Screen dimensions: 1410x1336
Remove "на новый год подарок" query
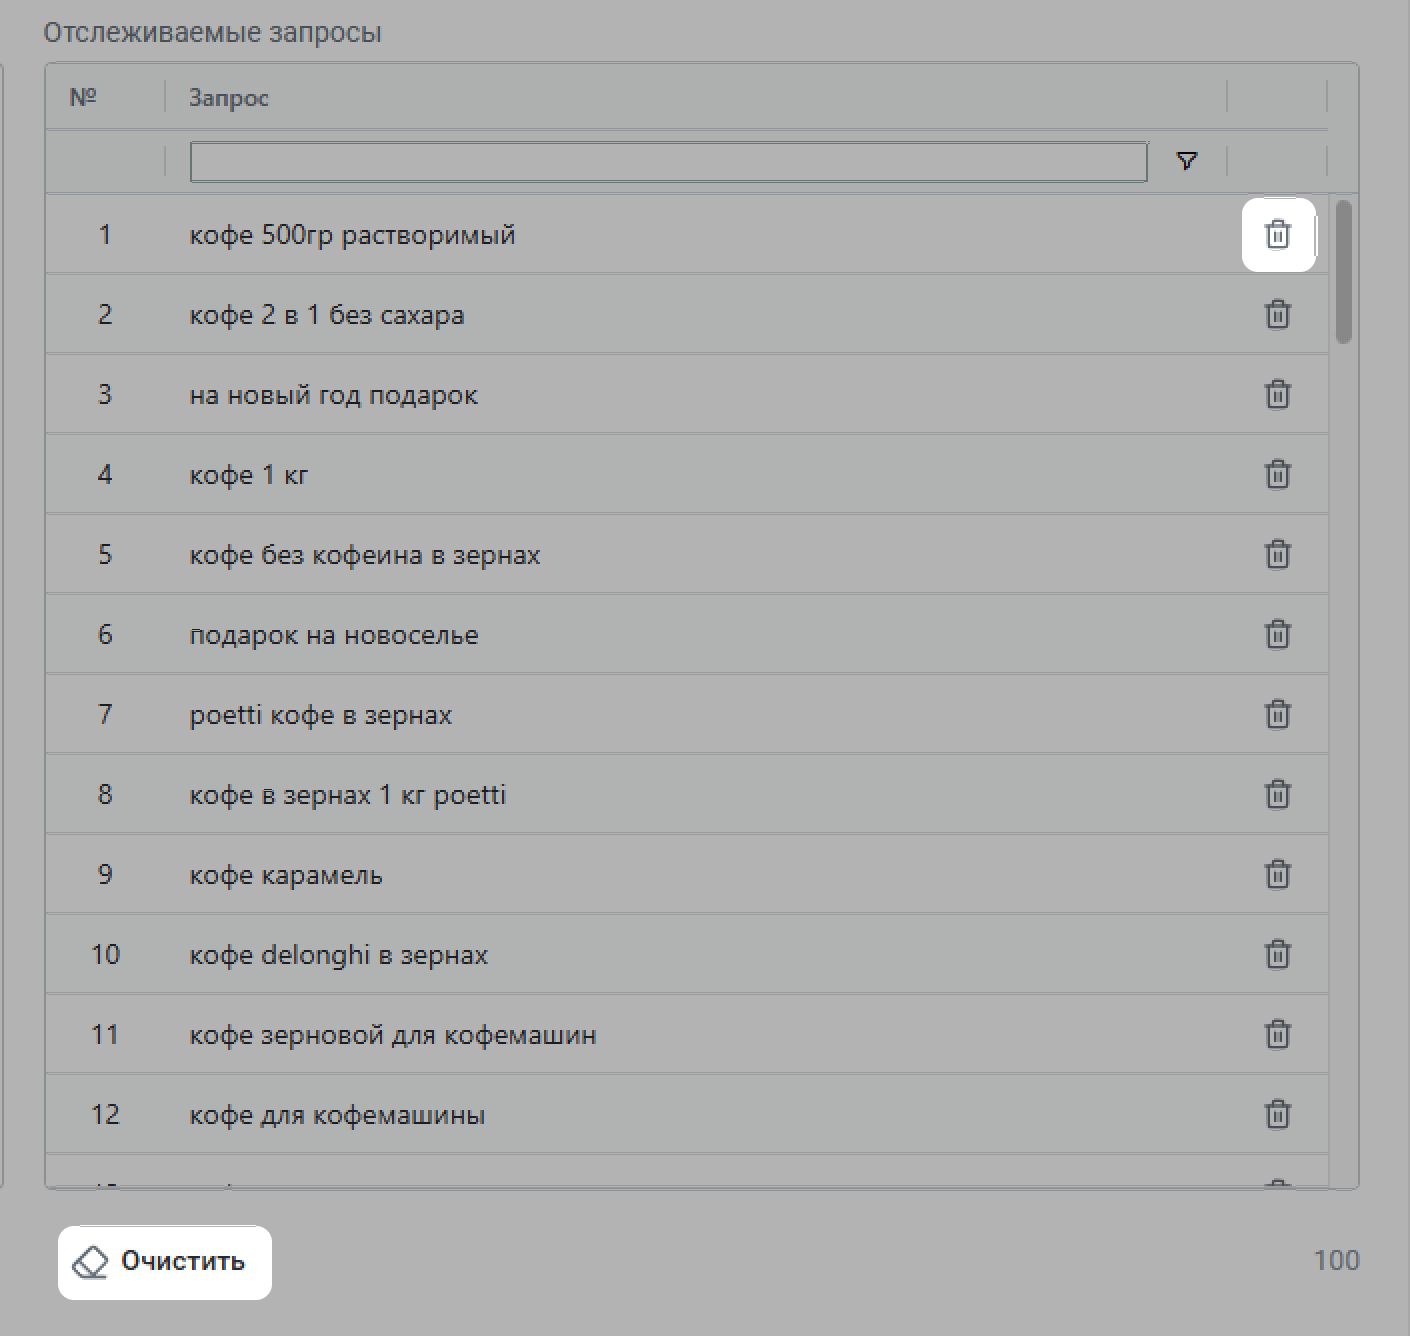(1277, 394)
